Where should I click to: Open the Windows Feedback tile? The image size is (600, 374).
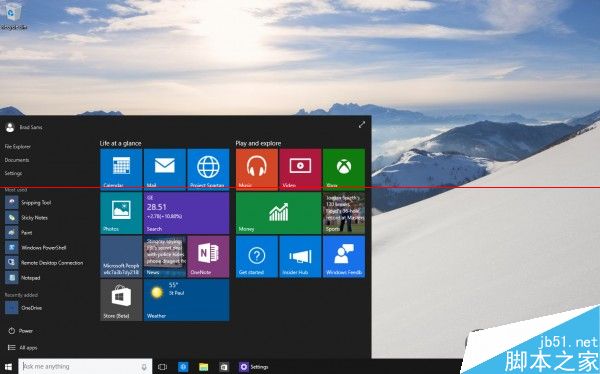(x=344, y=256)
